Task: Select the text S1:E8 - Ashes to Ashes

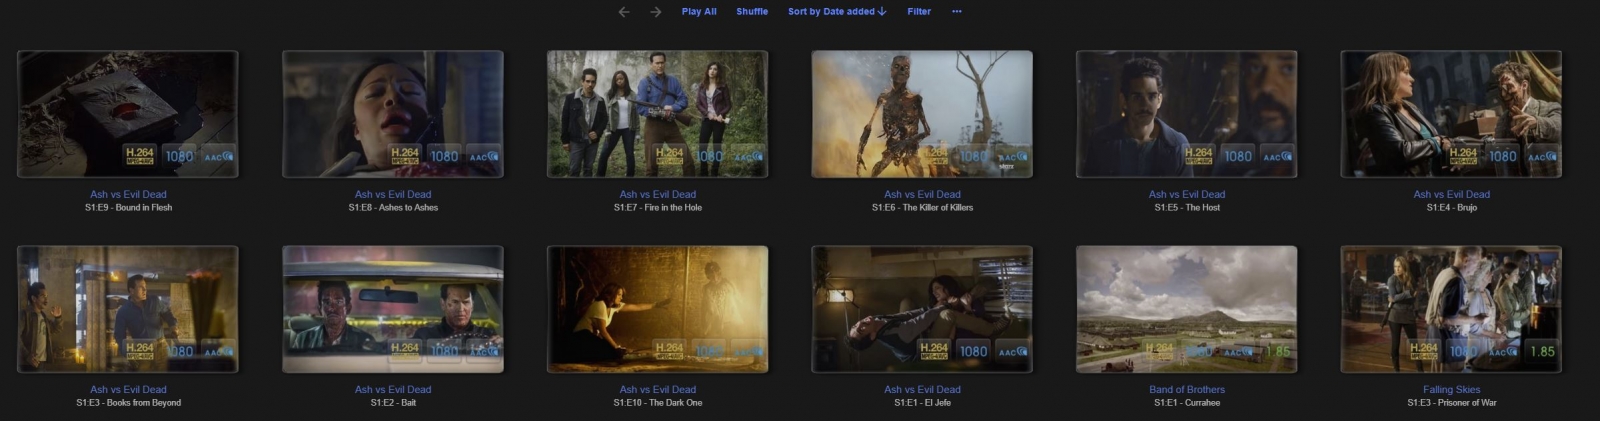Action: pyautogui.click(x=393, y=208)
